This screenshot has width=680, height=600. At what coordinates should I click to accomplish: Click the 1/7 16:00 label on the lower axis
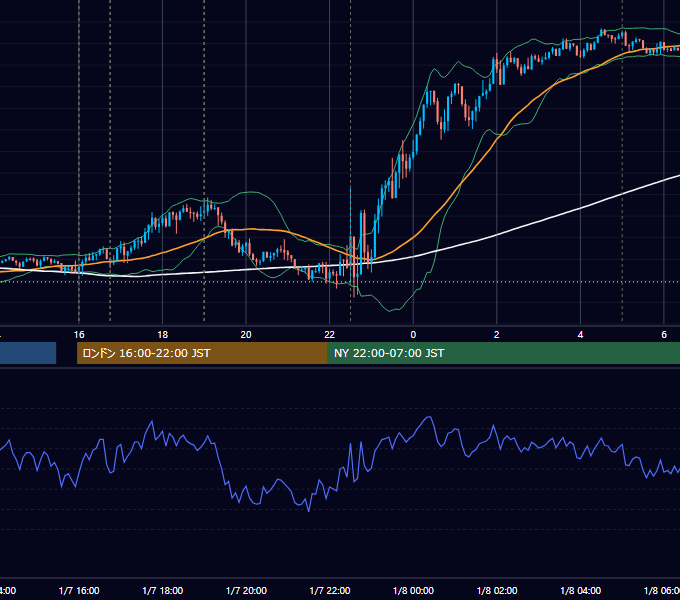pyautogui.click(x=79, y=590)
